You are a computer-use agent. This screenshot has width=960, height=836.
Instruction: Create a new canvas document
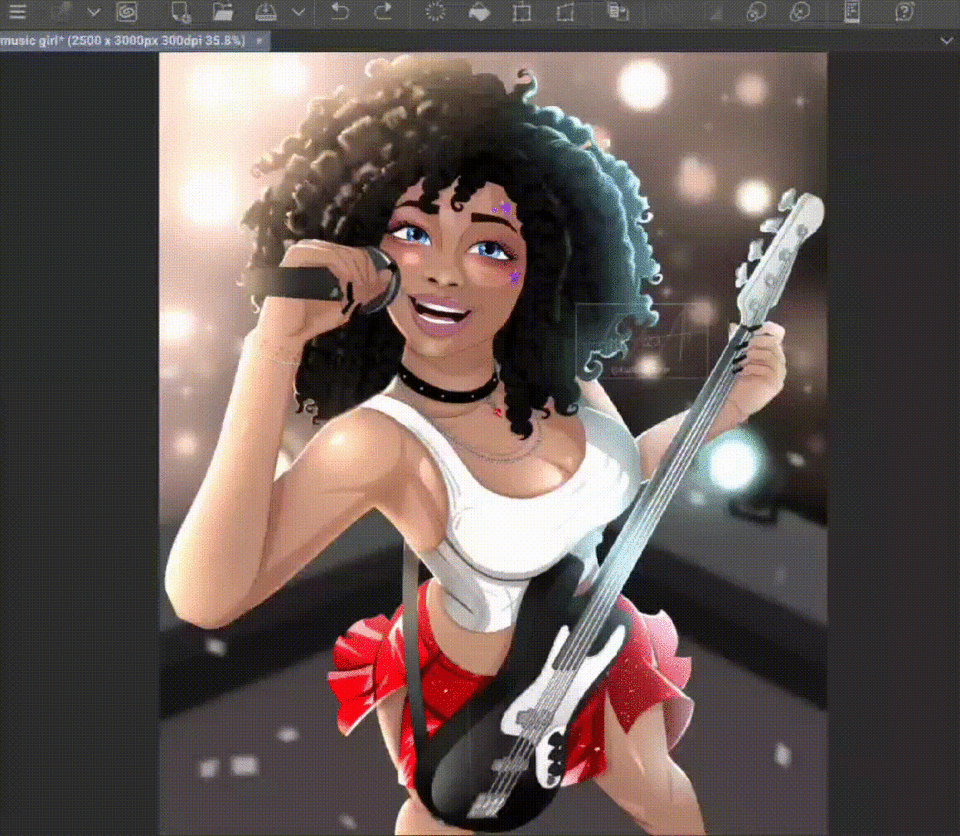181,12
